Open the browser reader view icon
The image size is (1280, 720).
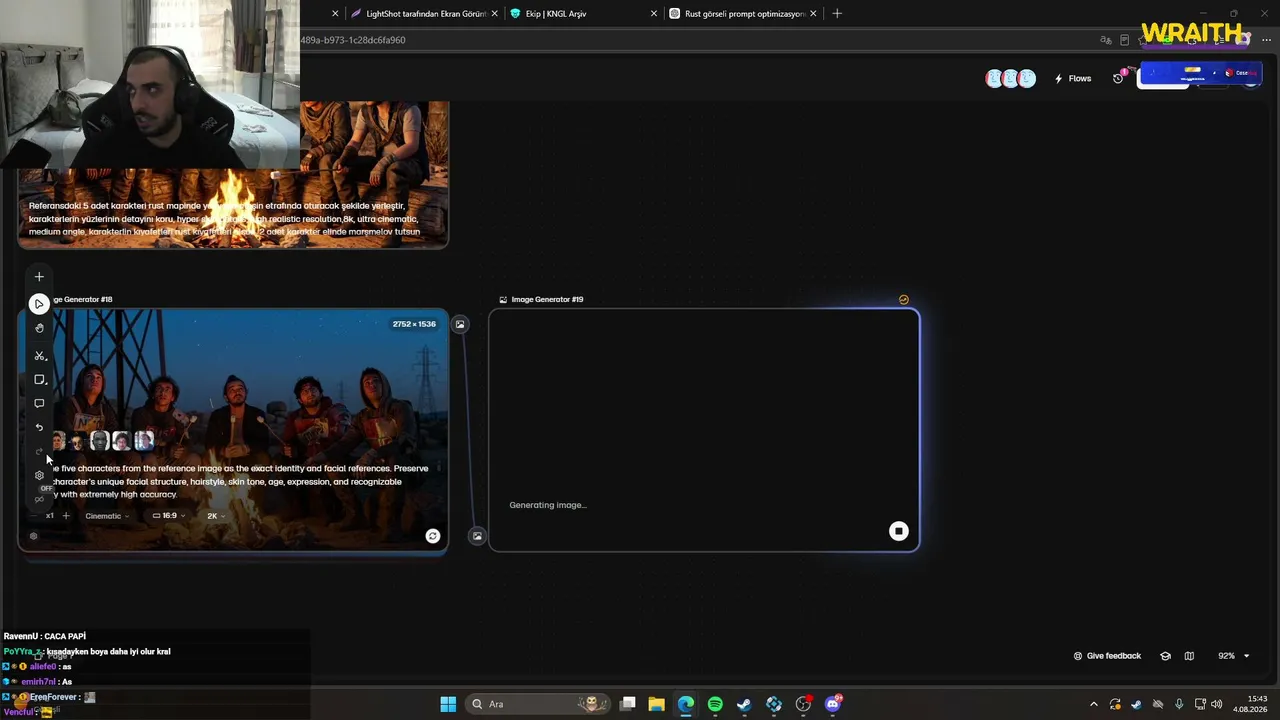click(x=1125, y=40)
